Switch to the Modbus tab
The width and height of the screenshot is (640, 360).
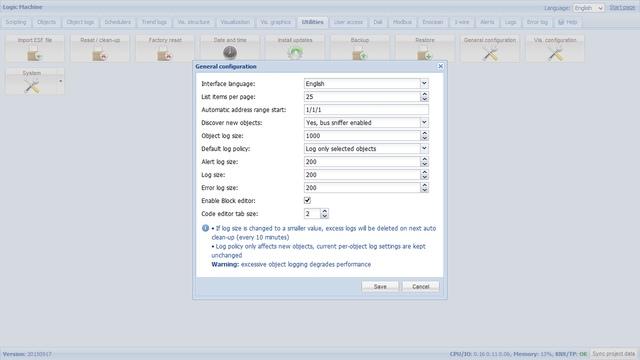point(402,22)
